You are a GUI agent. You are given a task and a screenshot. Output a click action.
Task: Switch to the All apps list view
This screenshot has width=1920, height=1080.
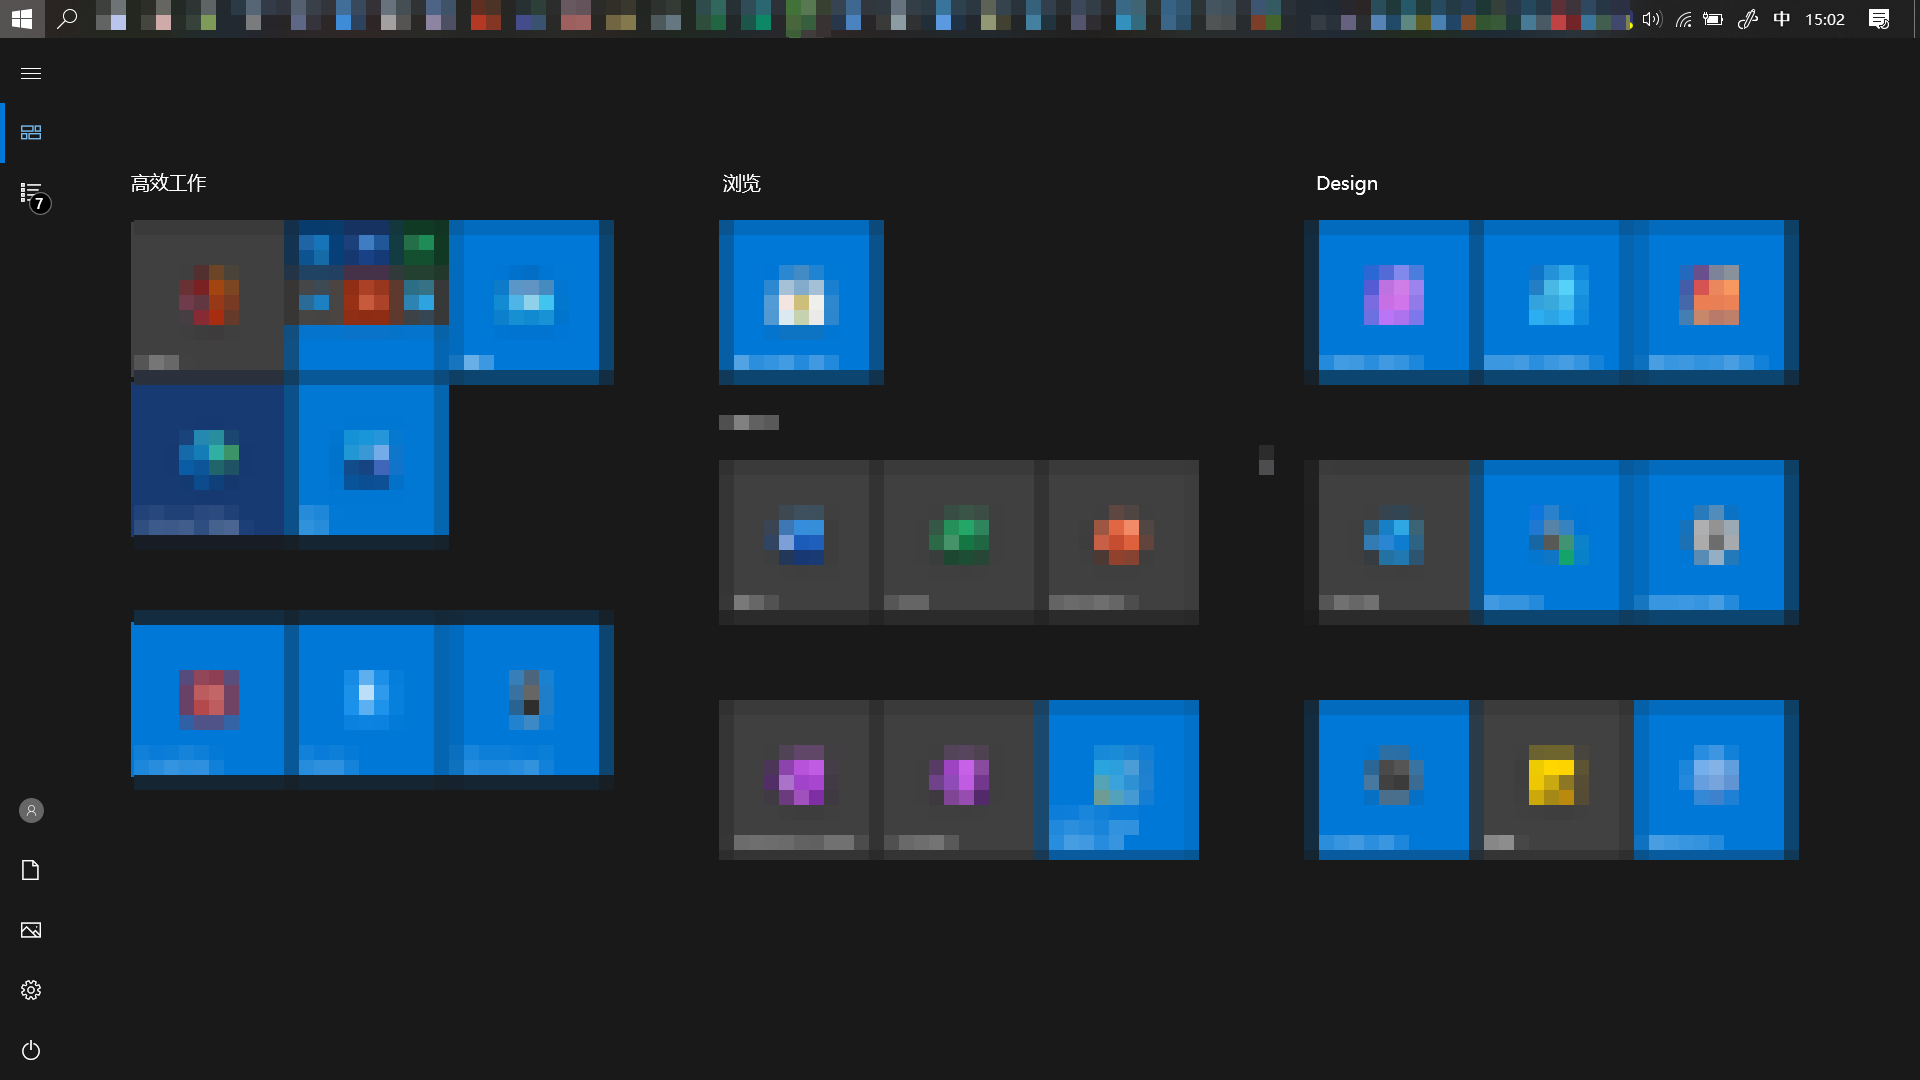pyautogui.click(x=31, y=192)
